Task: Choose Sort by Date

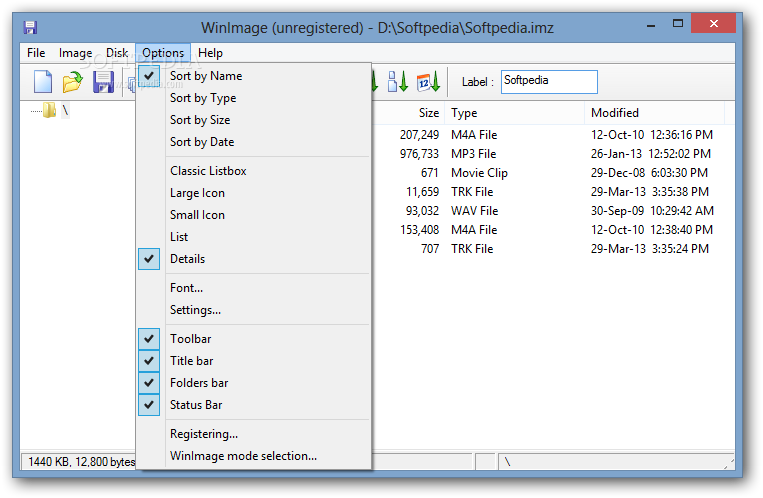Action: (253, 142)
